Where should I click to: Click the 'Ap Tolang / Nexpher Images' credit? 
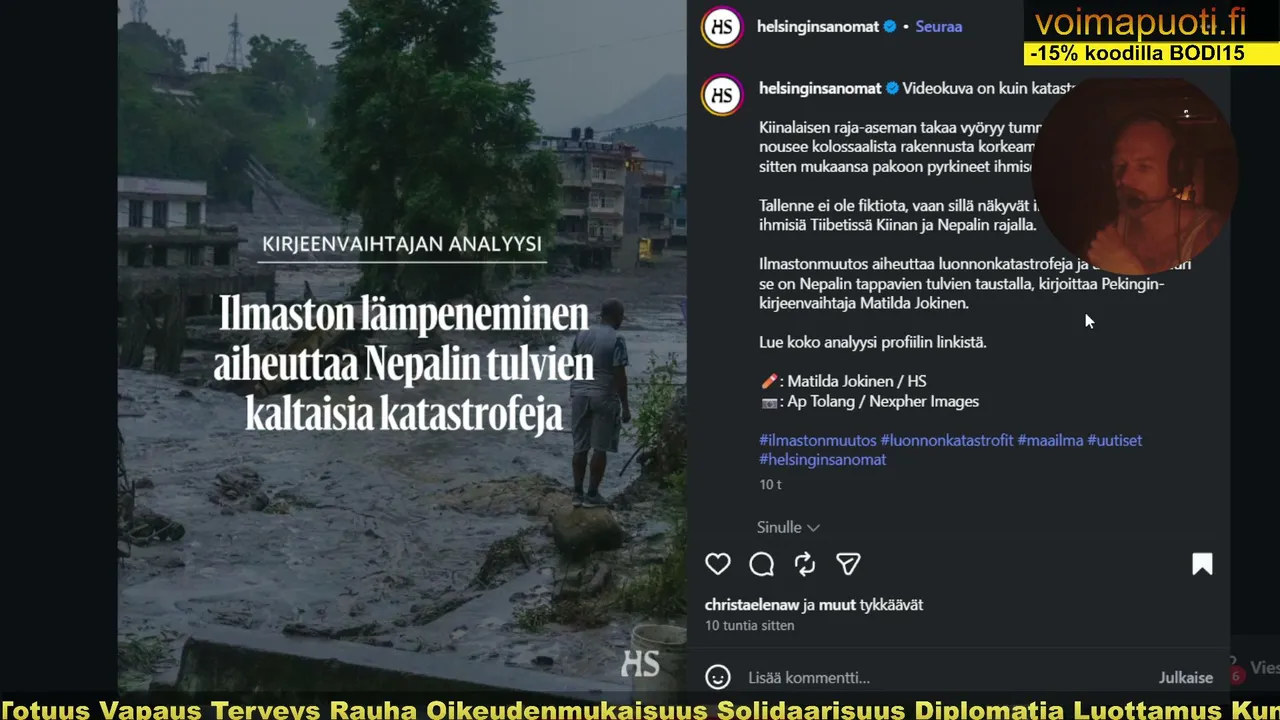click(x=883, y=401)
